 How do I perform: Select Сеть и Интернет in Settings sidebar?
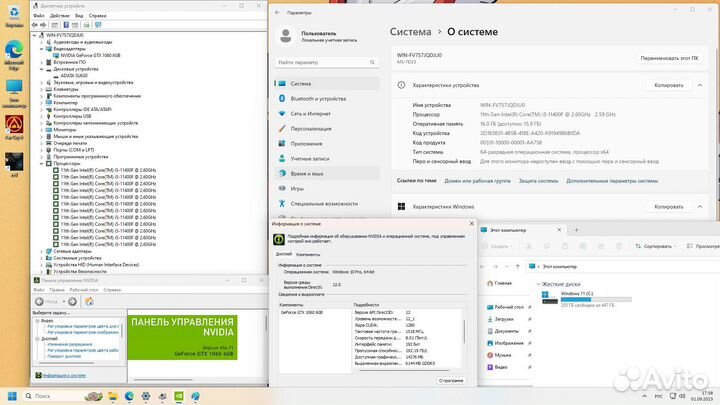click(x=327, y=113)
